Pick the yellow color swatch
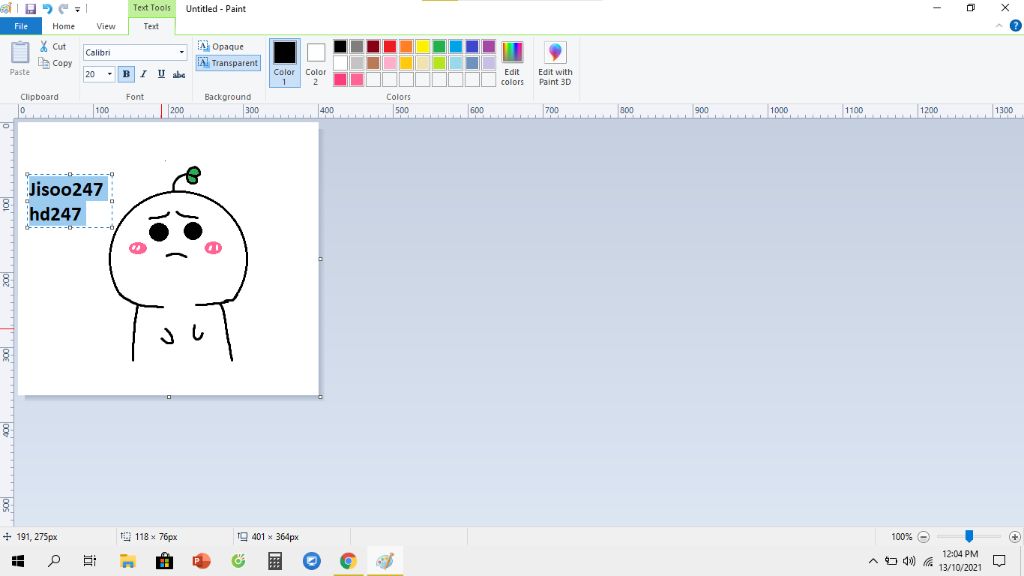Screen dimensions: 1024x576 [x=423, y=46]
